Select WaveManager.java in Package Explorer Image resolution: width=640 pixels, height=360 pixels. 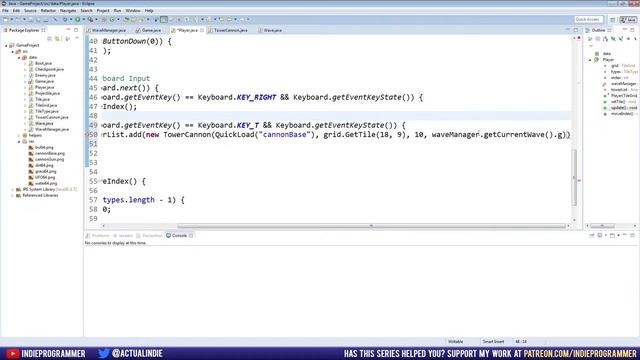pos(51,129)
